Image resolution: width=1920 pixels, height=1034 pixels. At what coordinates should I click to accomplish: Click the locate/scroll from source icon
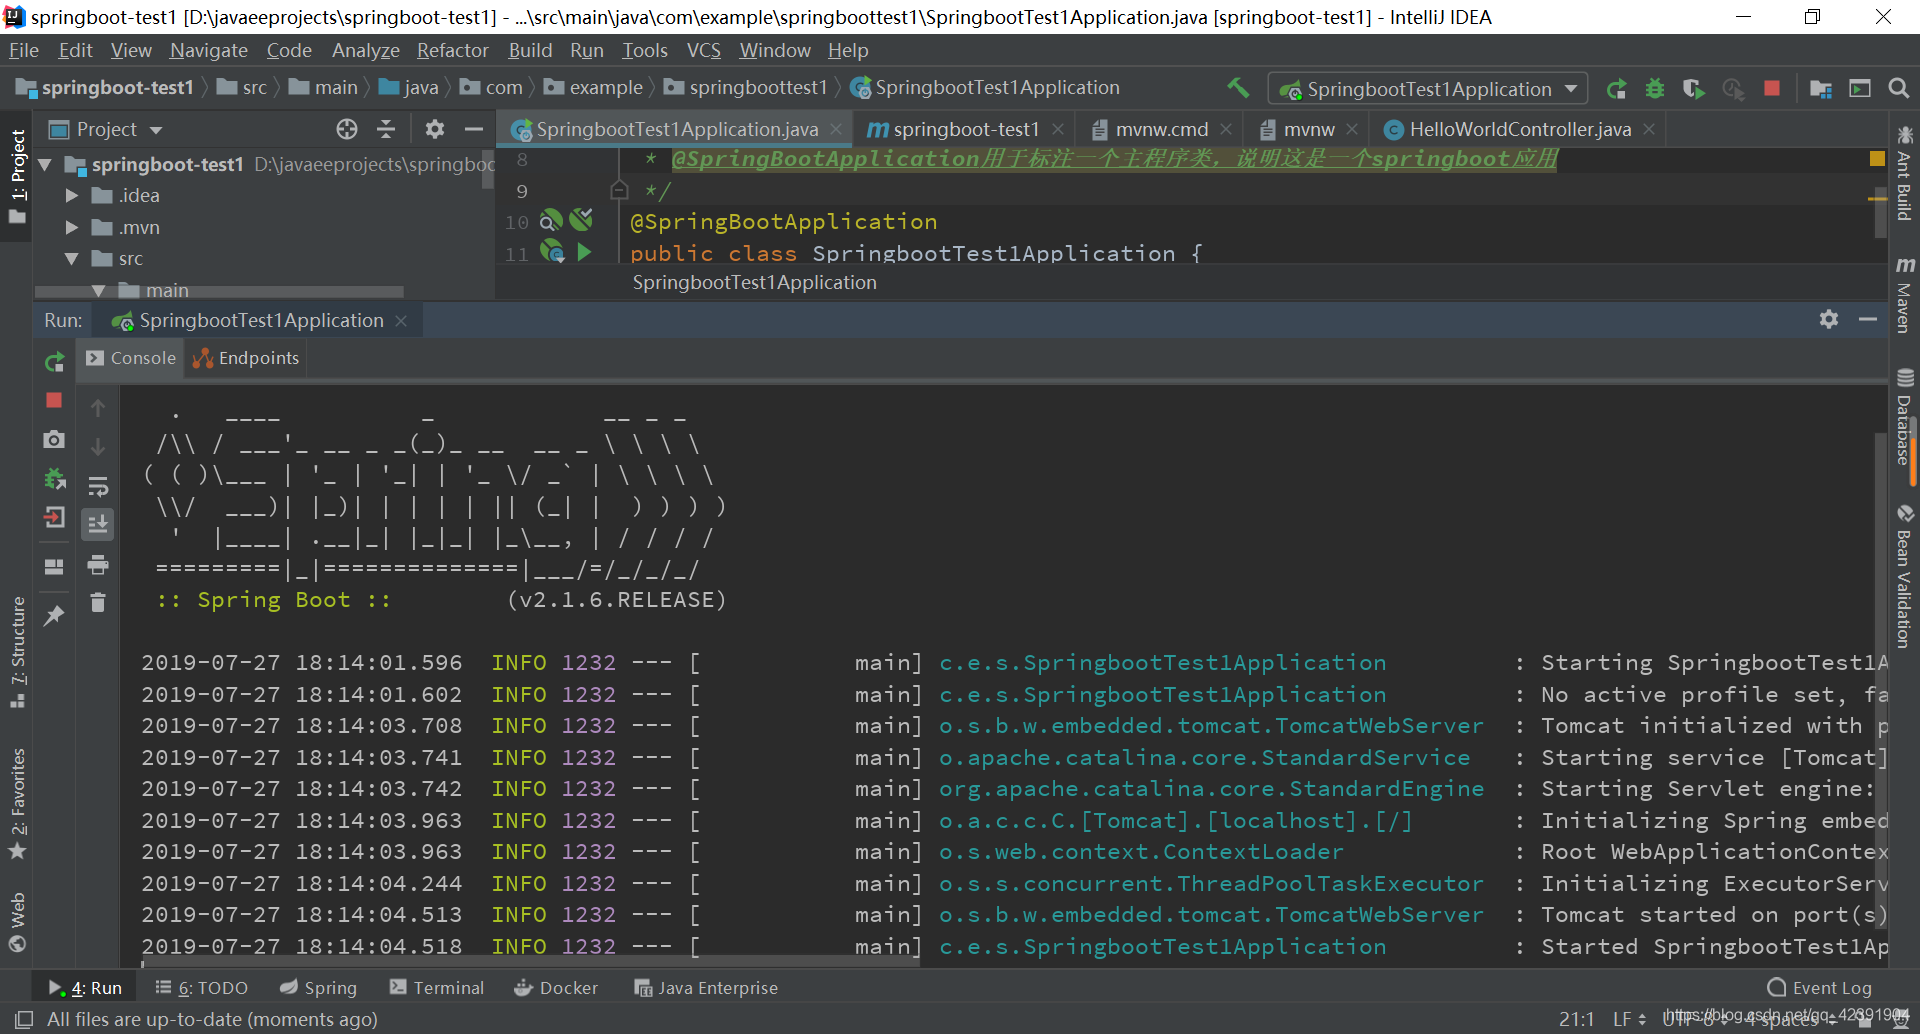(x=347, y=129)
